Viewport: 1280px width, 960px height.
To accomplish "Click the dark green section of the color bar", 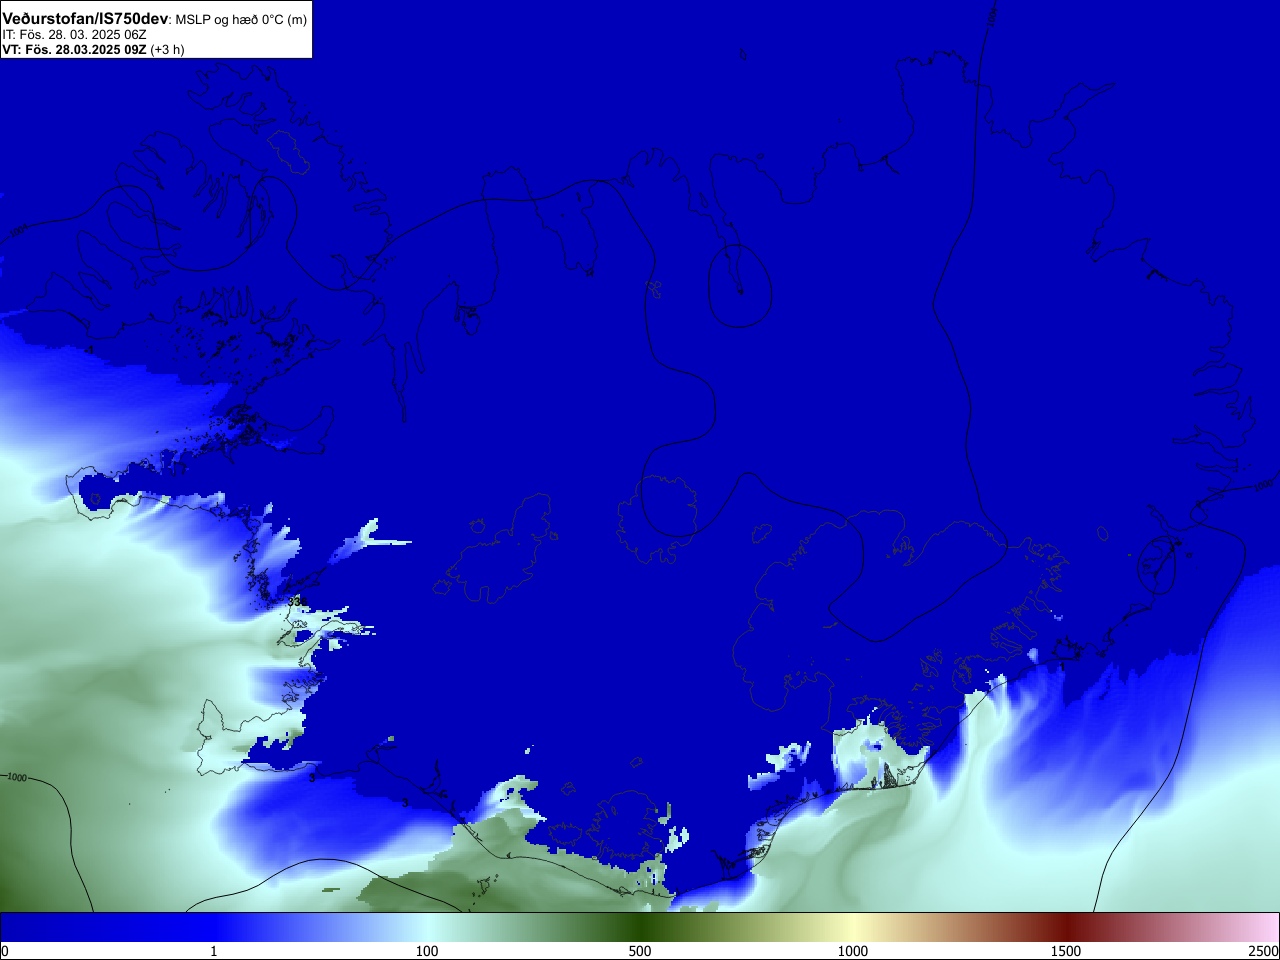I will click(640, 927).
